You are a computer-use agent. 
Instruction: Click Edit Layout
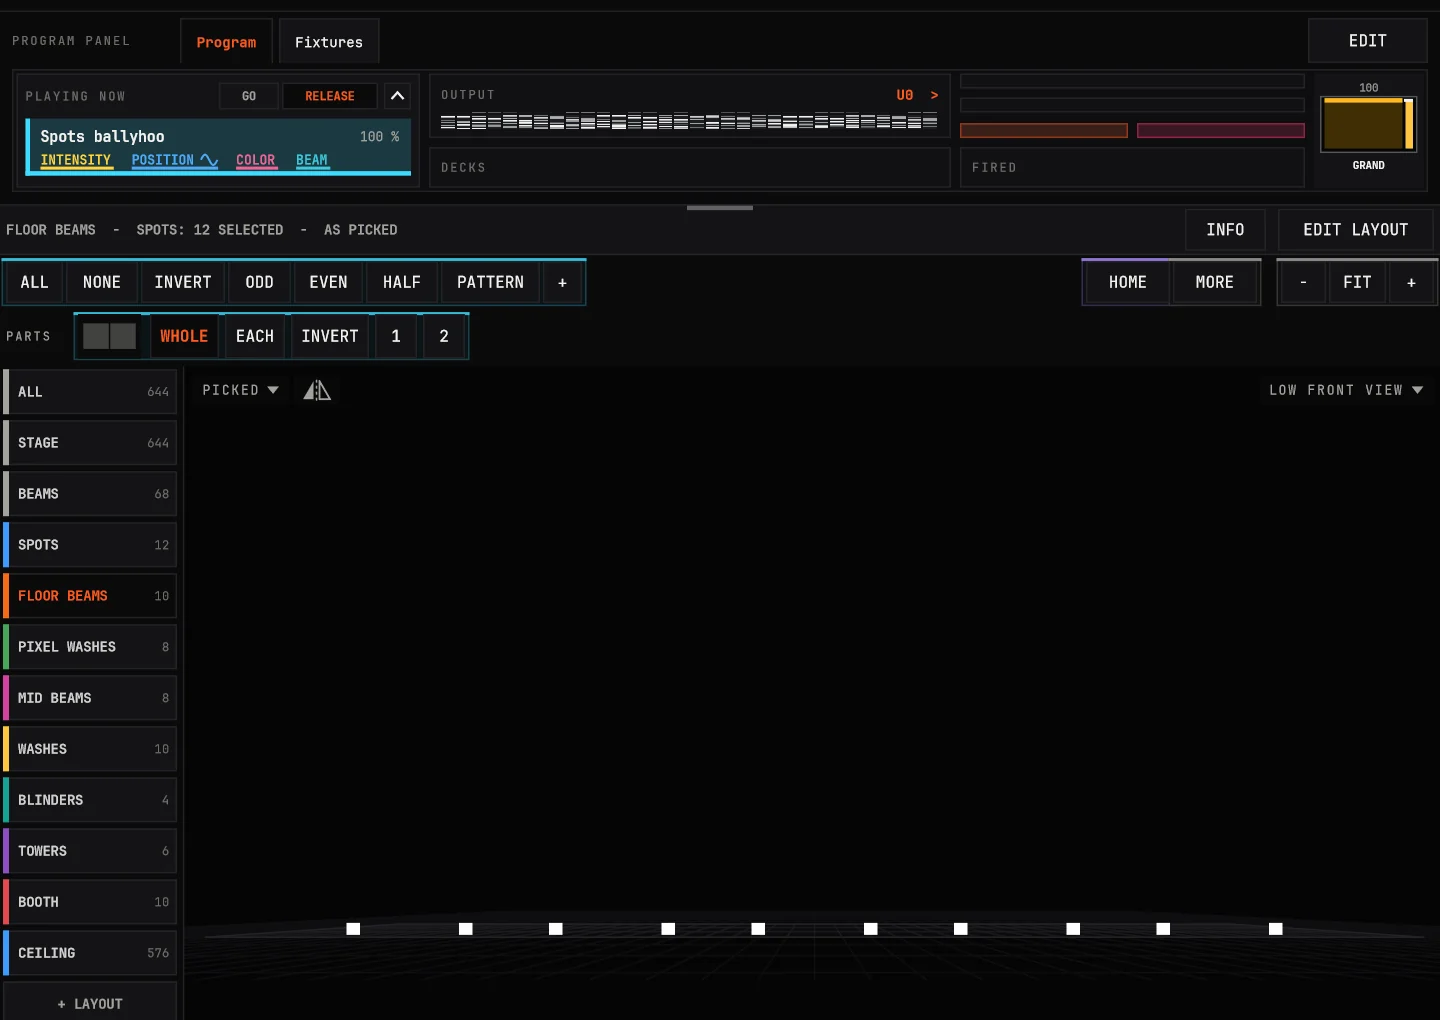[1355, 230]
